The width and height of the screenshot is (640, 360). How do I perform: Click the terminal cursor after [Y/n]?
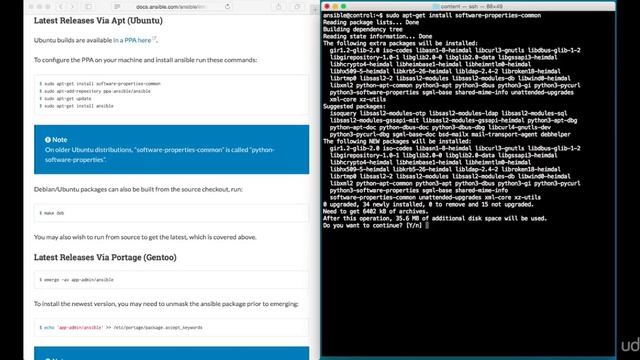427,225
